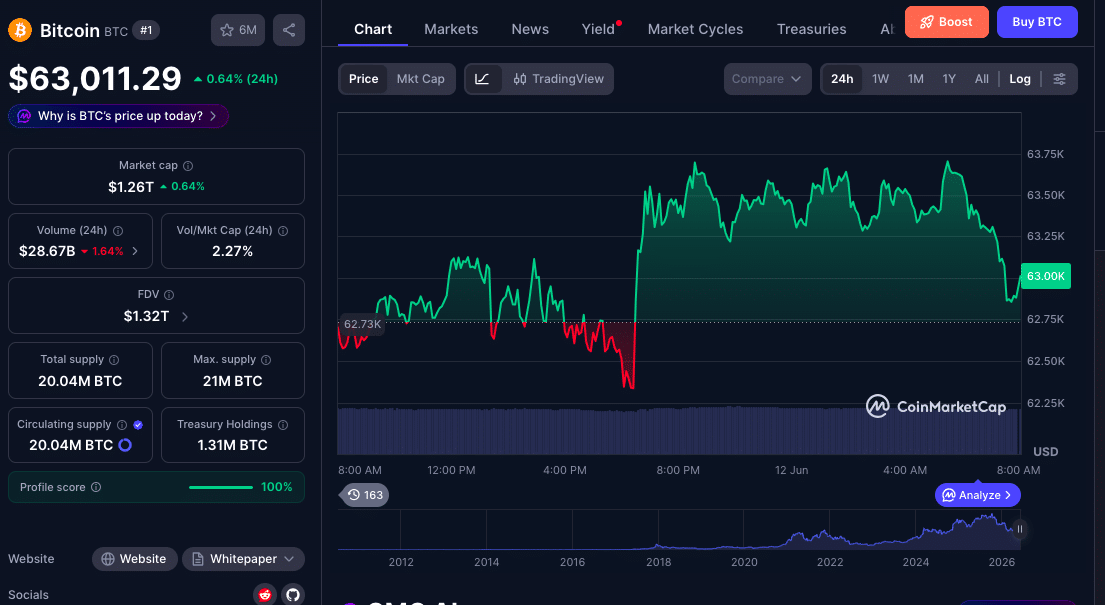1105x605 pixels.
Task: Expand FDV details chevron
Action: [x=185, y=317]
